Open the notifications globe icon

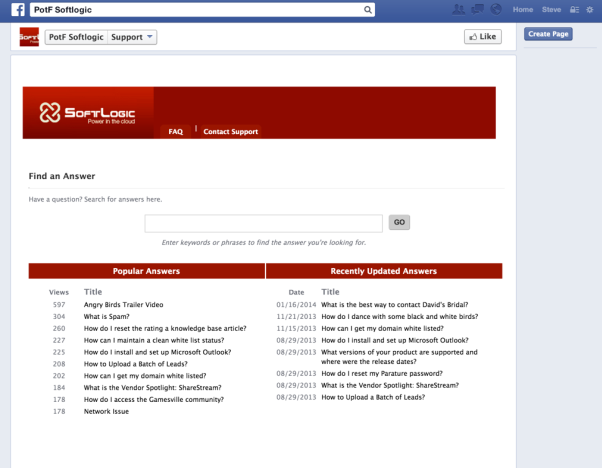(495, 10)
